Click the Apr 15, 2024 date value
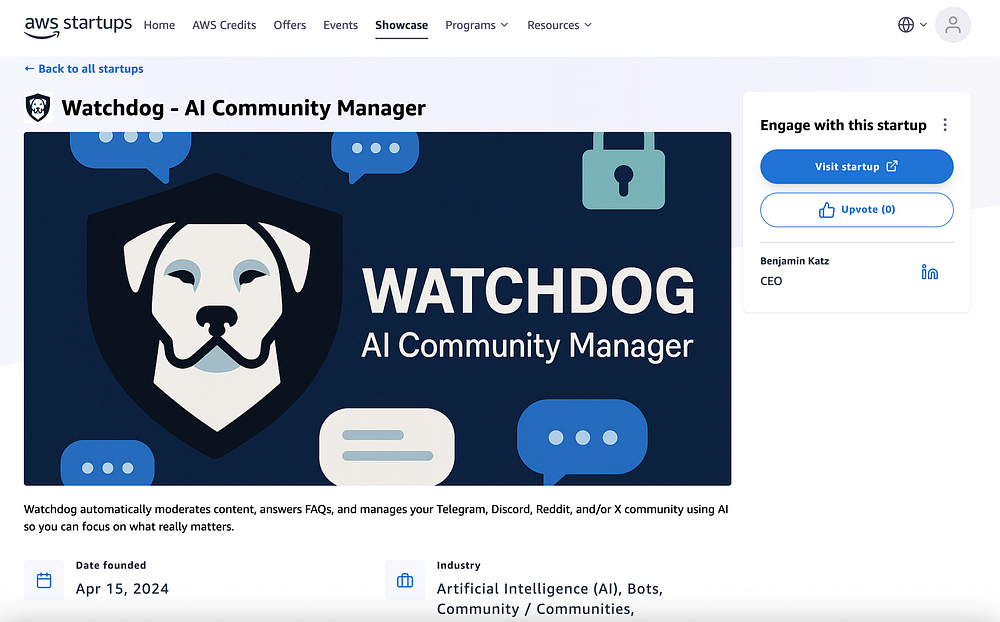The width and height of the screenshot is (1000, 622). tap(122, 589)
